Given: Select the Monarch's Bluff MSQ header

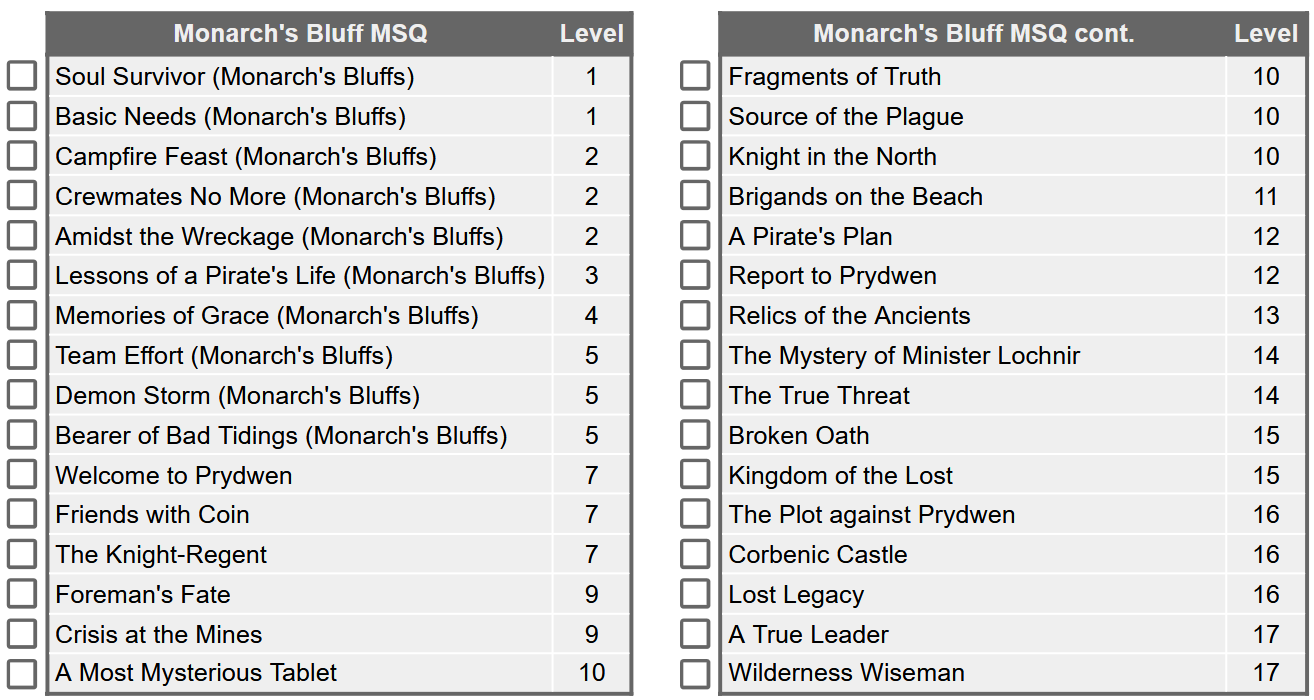Looking at the screenshot, I should 300,32.
